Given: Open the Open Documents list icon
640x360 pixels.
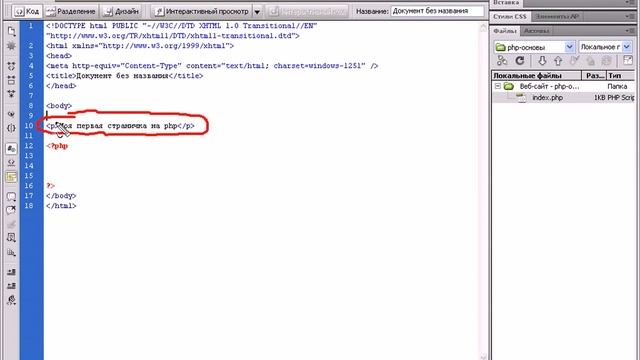Looking at the screenshot, I should (11, 32).
